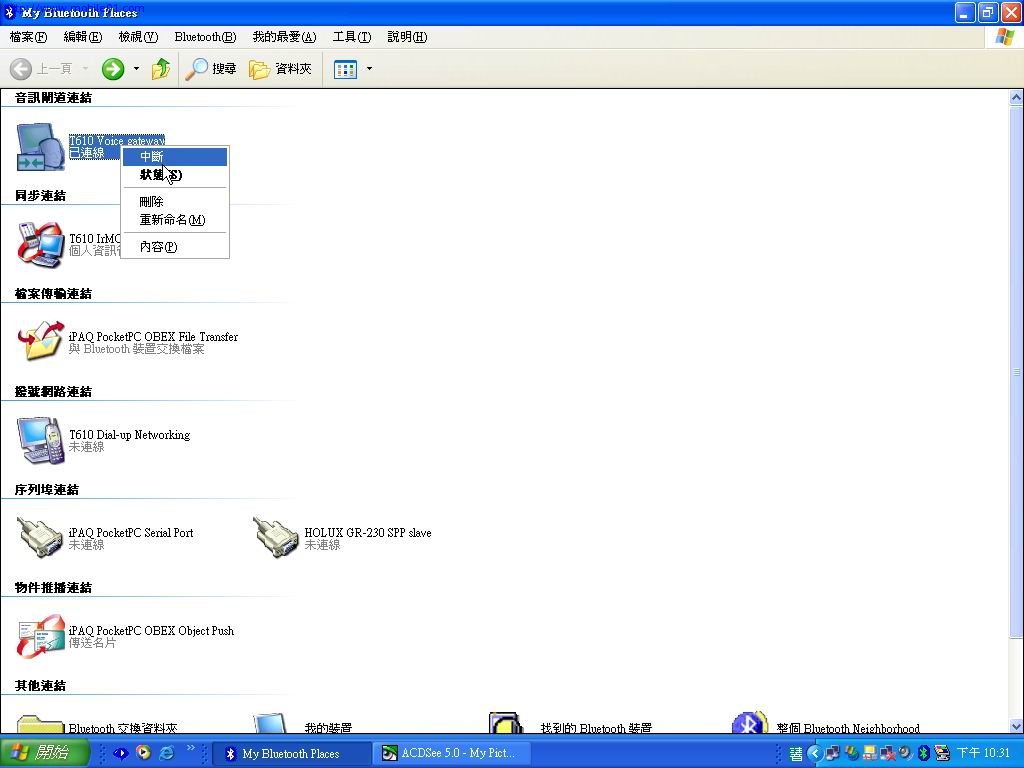The width and height of the screenshot is (1024, 768).
Task: Click the Views icon in toolbar
Action: click(x=345, y=69)
